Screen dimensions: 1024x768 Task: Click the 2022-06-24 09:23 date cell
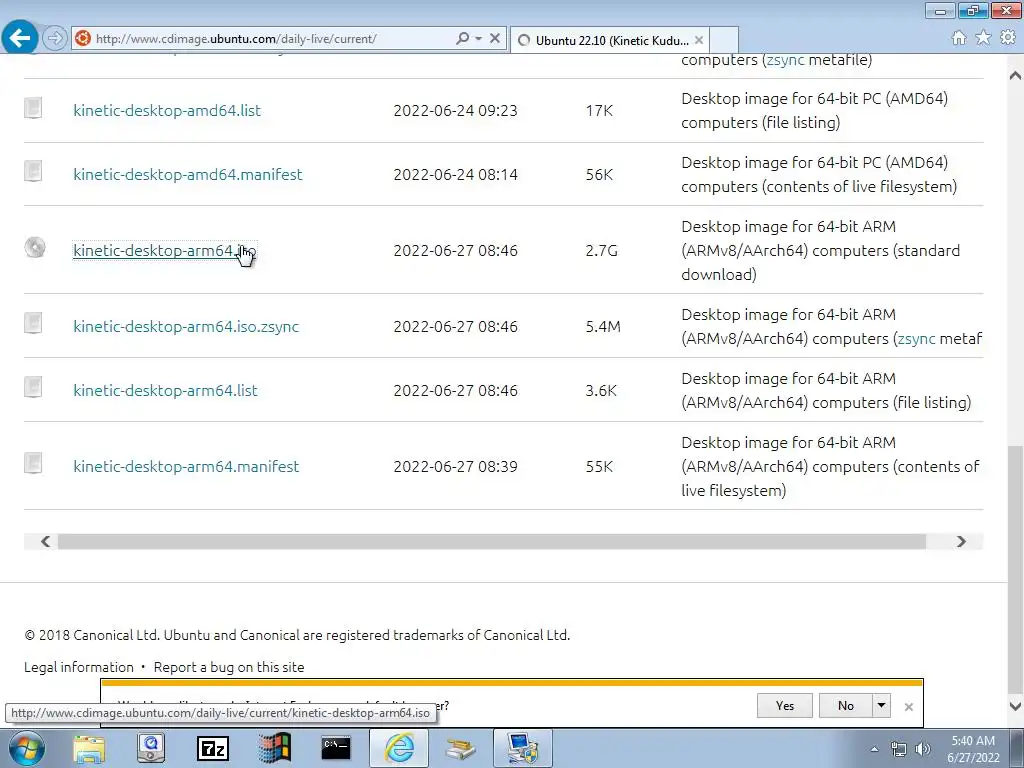pyautogui.click(x=455, y=110)
